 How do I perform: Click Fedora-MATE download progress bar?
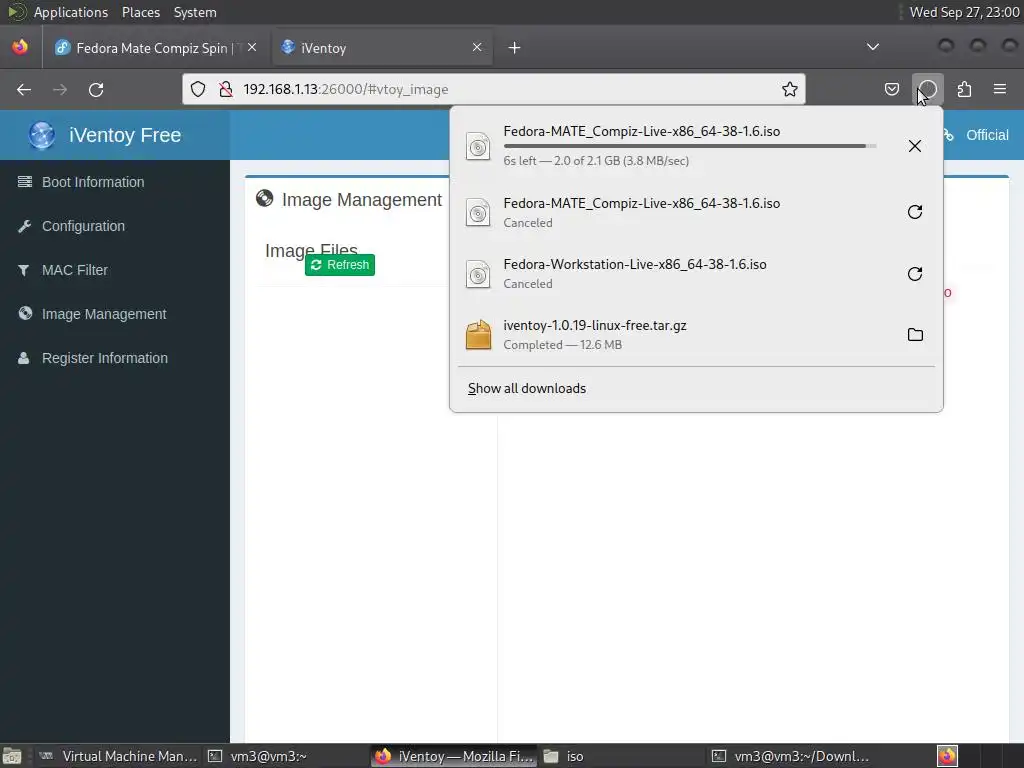click(x=690, y=146)
